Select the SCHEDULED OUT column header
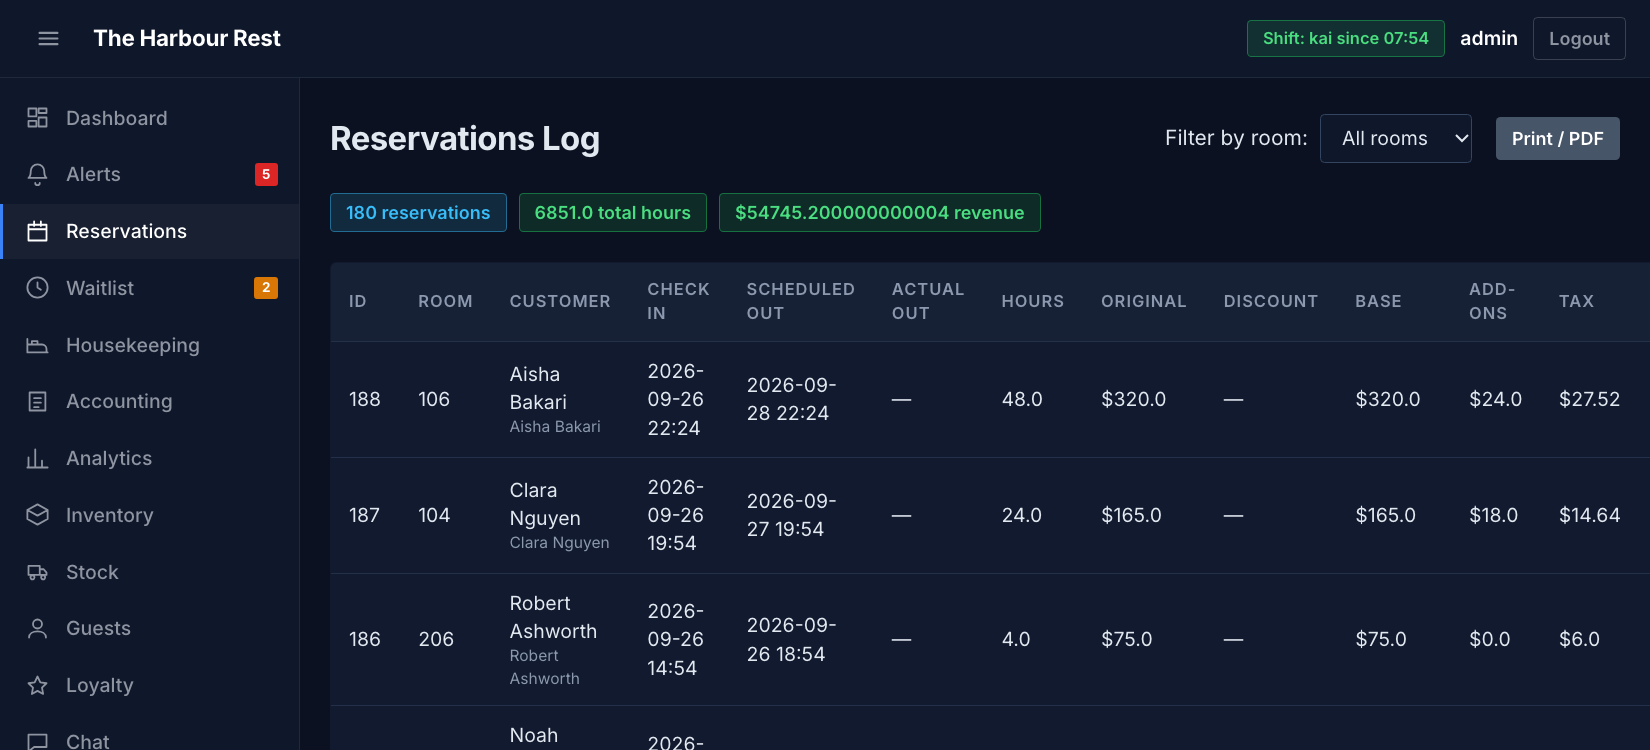Screen dimensions: 1650x750 pos(800,301)
